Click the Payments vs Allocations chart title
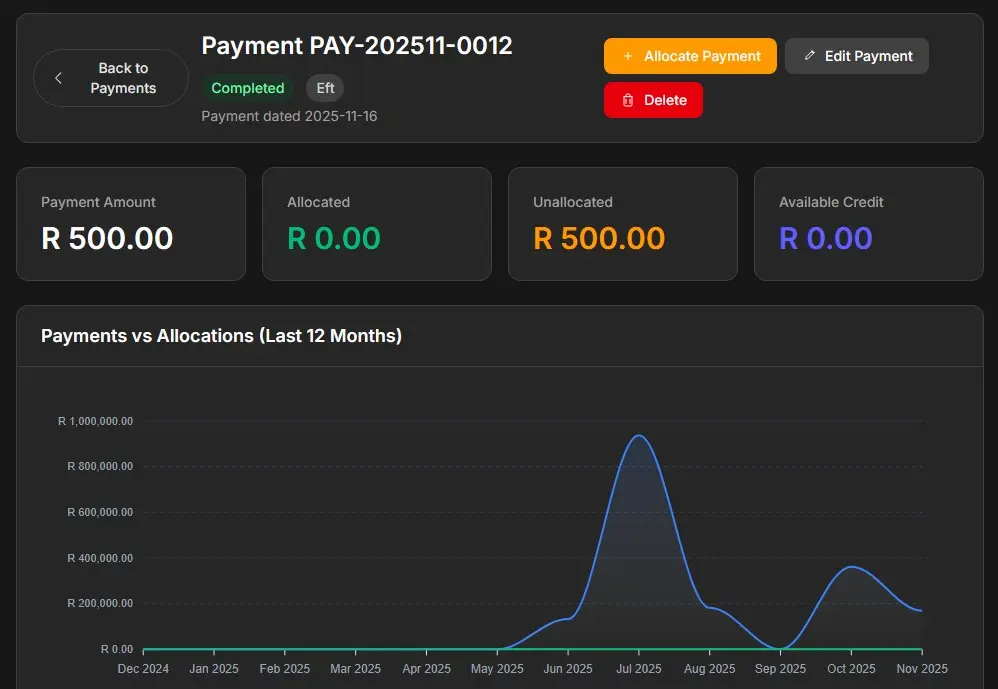 [x=221, y=336]
